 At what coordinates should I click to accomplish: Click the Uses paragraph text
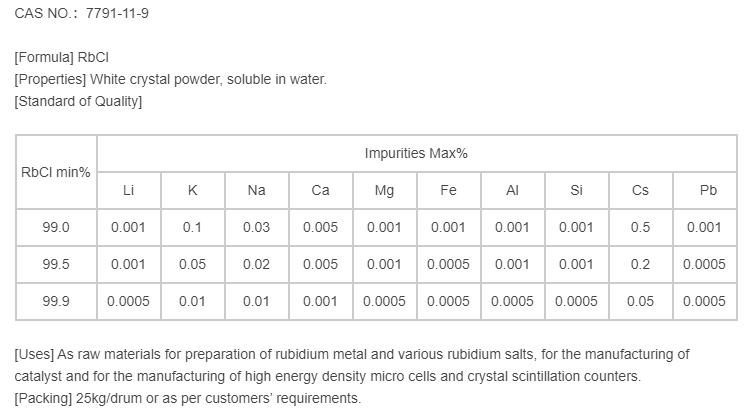[x=352, y=365]
